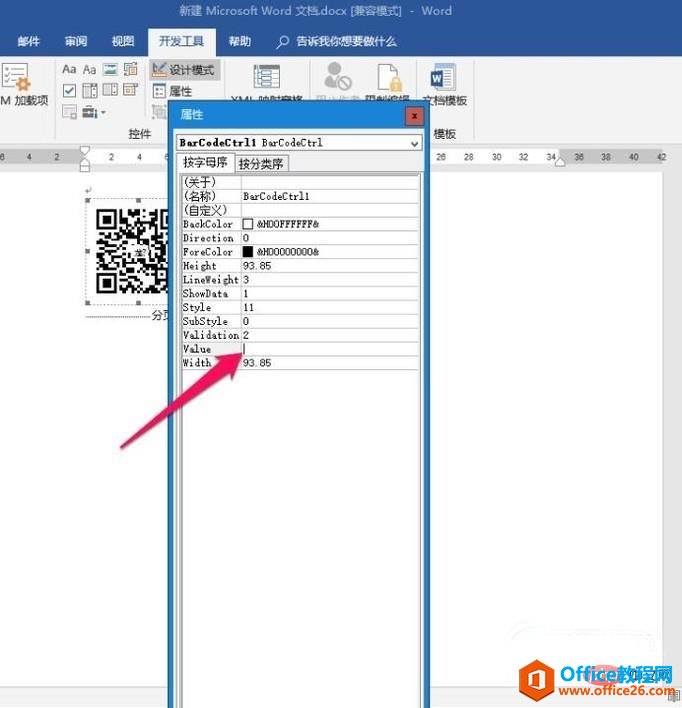
Task: Select the 开发工具 (Developer) tab
Action: pos(182,42)
